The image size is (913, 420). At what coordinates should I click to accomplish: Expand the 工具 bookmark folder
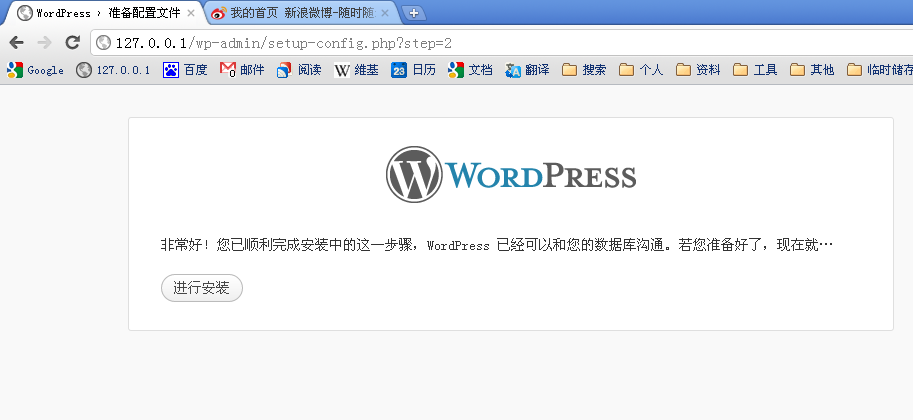coord(755,70)
